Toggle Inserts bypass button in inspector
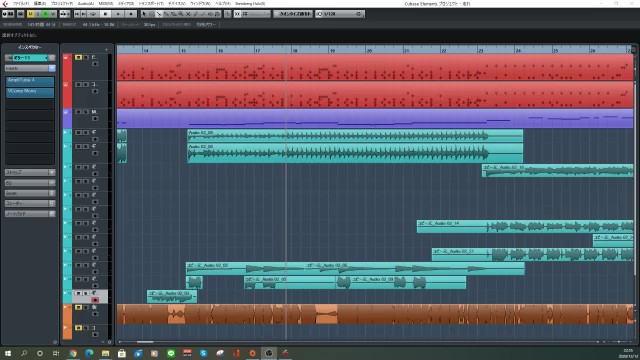 [x=52, y=69]
